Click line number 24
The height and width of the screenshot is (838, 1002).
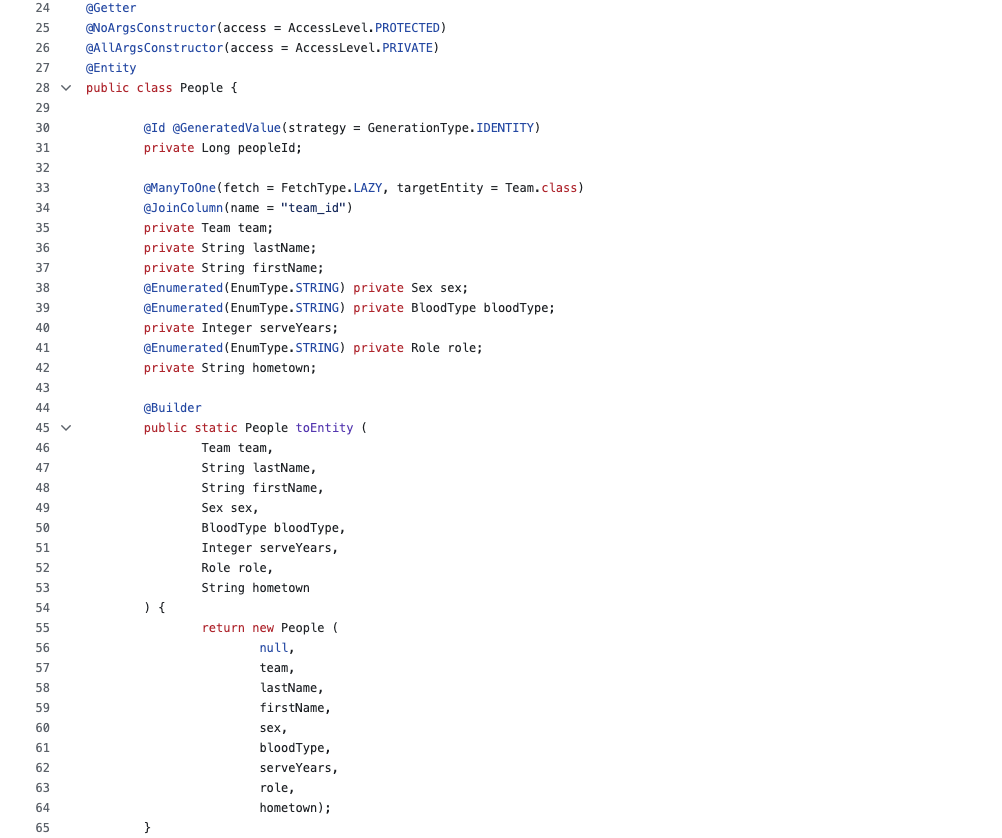pyautogui.click(x=42, y=8)
